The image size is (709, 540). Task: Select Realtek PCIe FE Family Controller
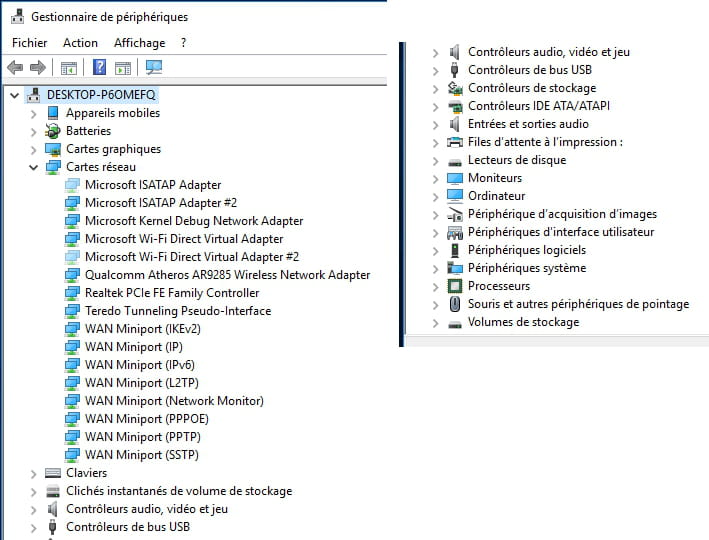click(x=172, y=293)
